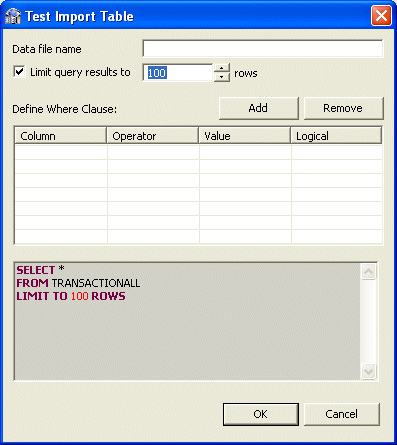
Task: Click the LIMIT TO keyword in the SQL preview
Action: point(42,296)
